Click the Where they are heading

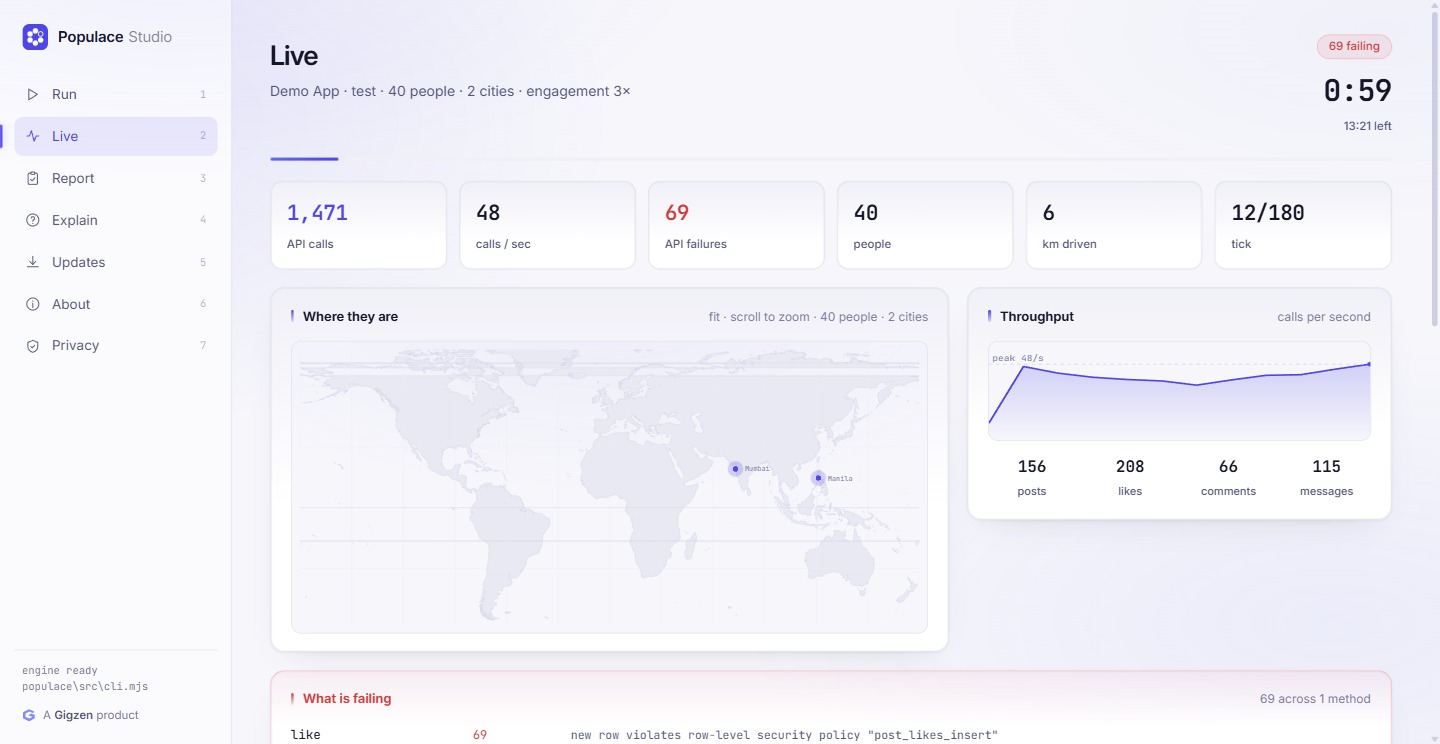pyautogui.click(x=350, y=316)
